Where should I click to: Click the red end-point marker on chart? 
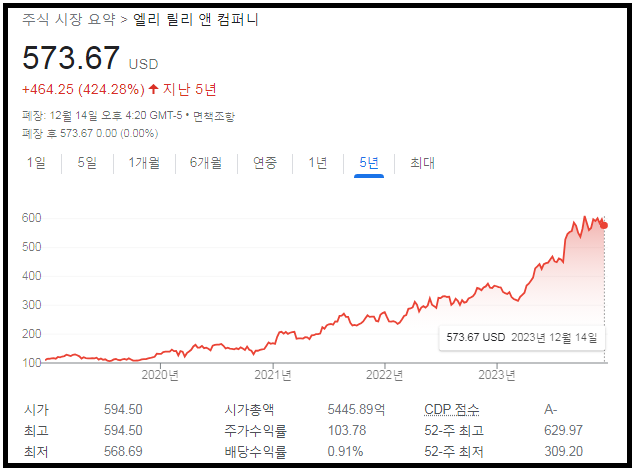point(604,225)
